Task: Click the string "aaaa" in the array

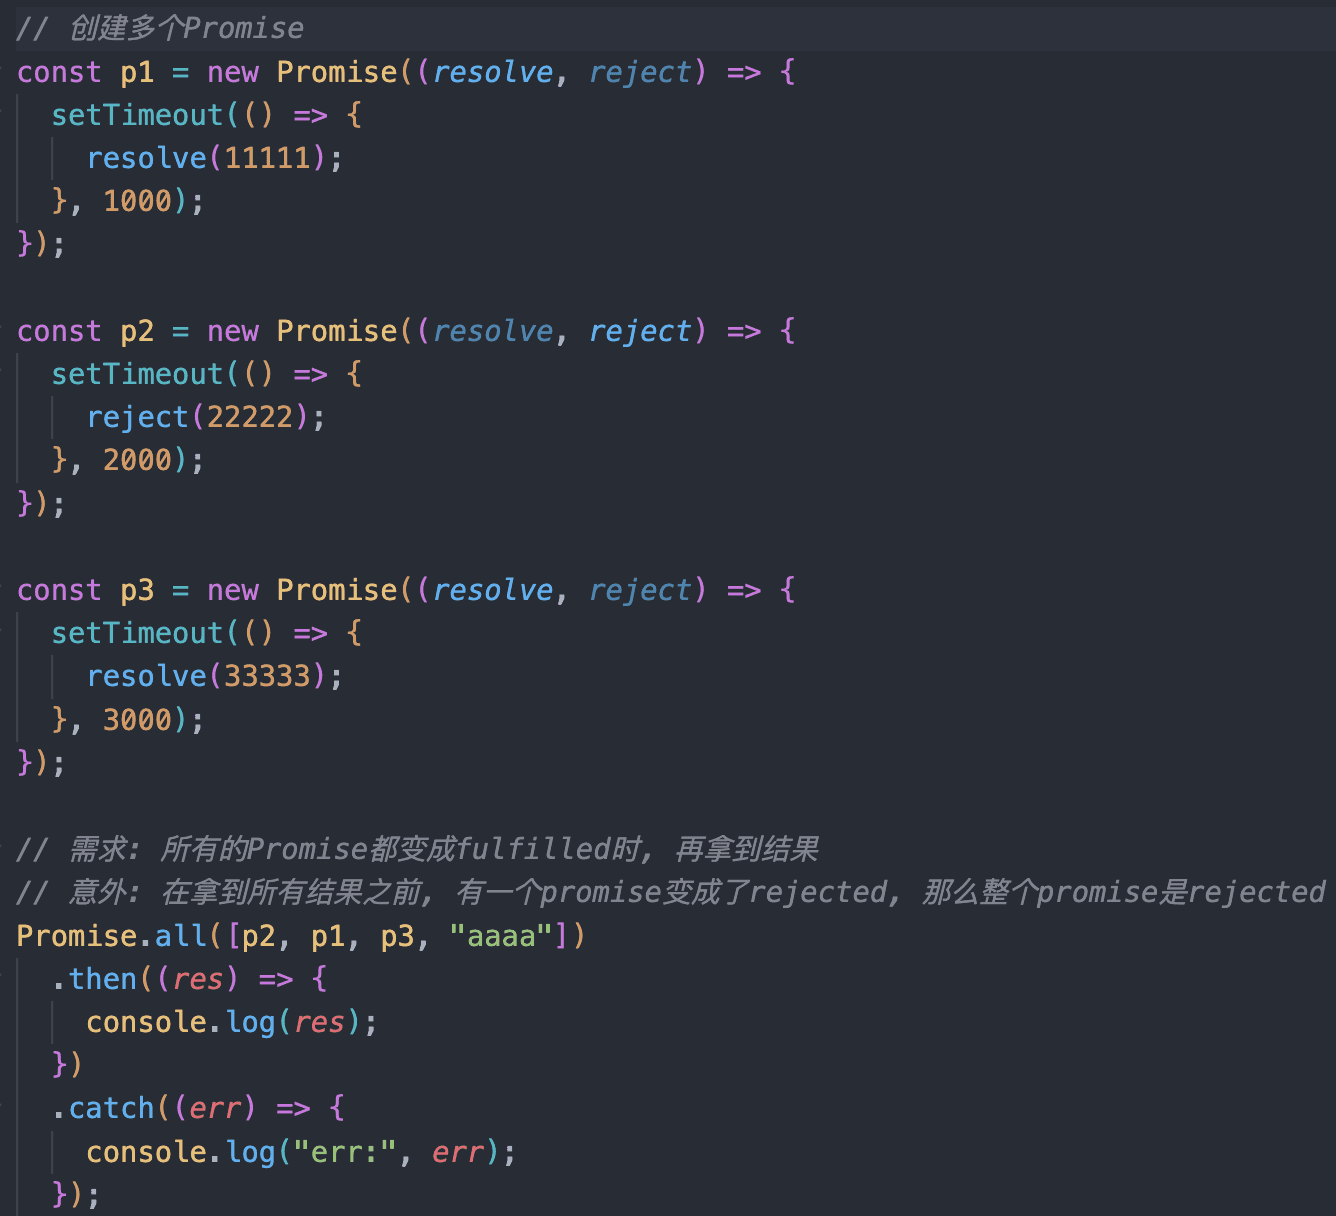Action: click(501, 936)
